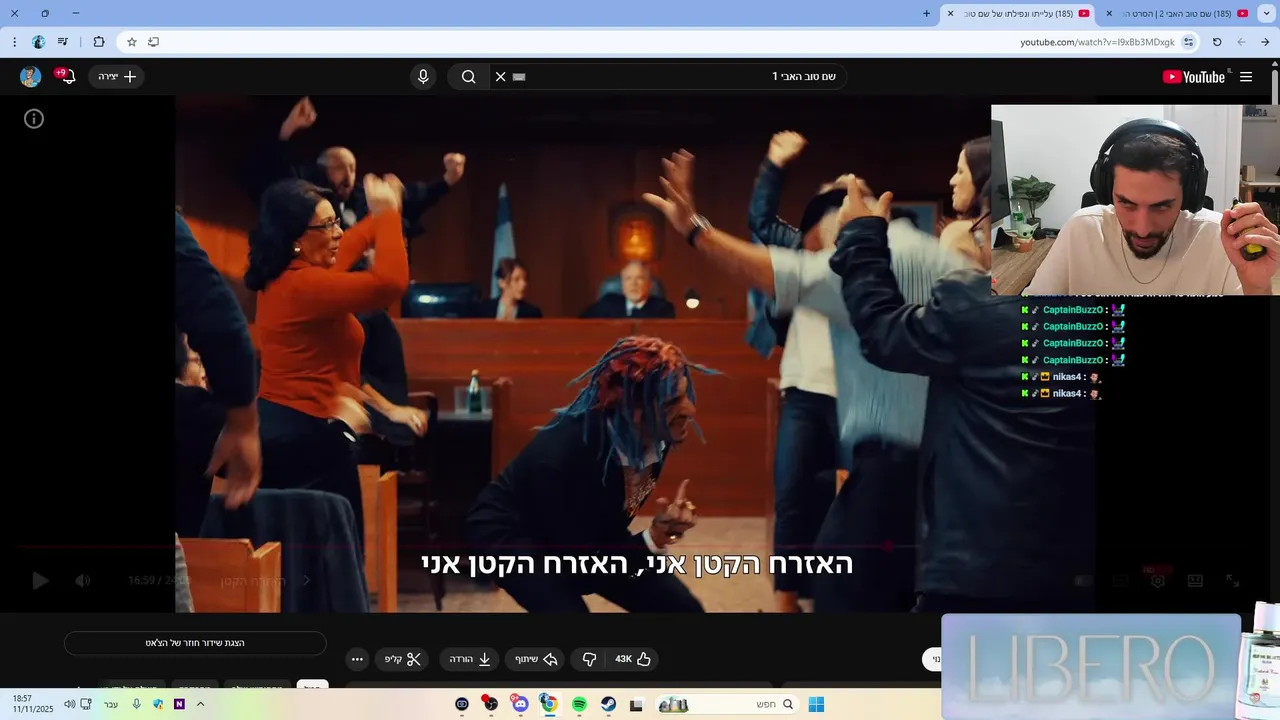The height and width of the screenshot is (720, 1280).
Task: Start voice search with microphone
Action: click(x=423, y=77)
